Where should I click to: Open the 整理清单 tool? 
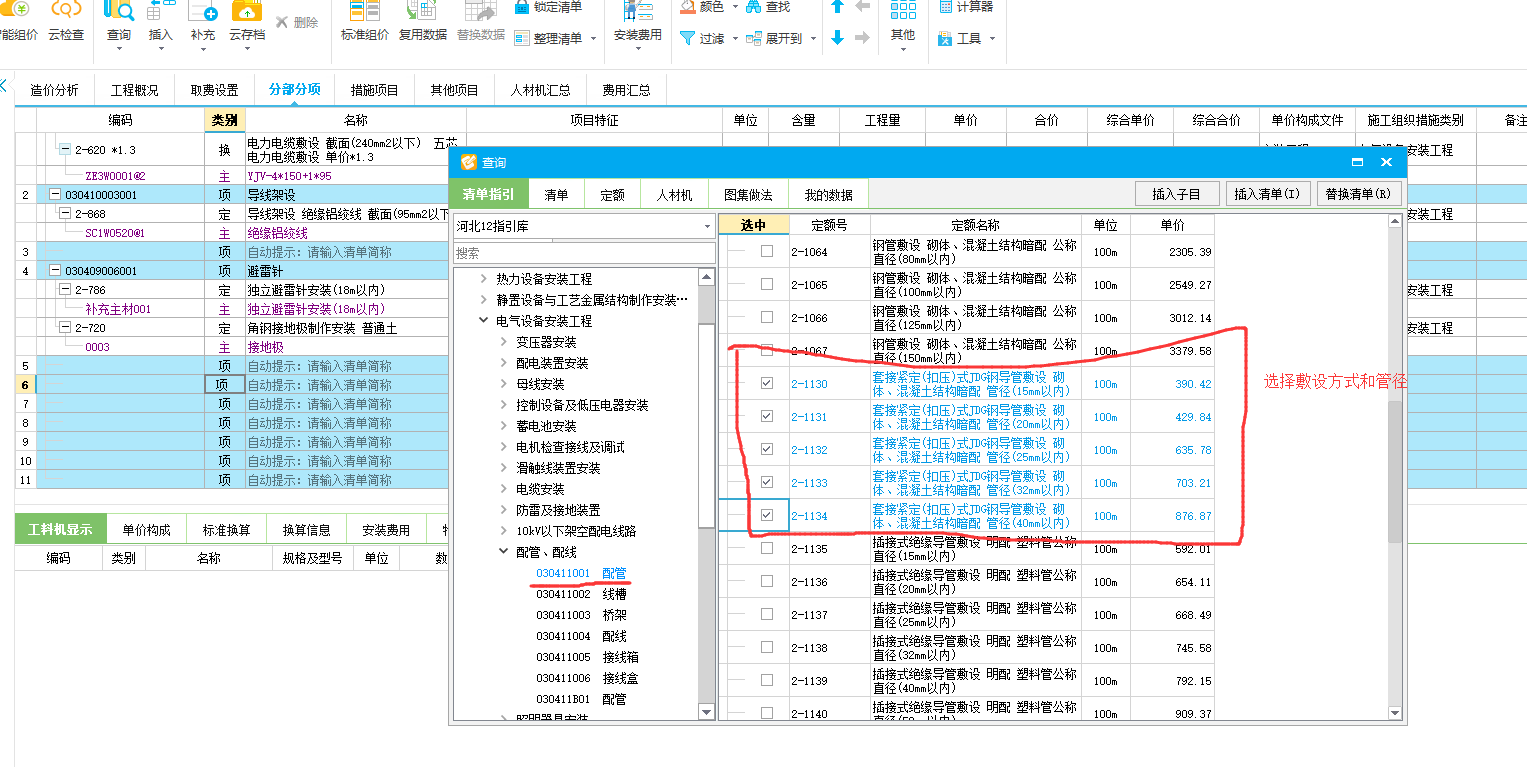[549, 38]
